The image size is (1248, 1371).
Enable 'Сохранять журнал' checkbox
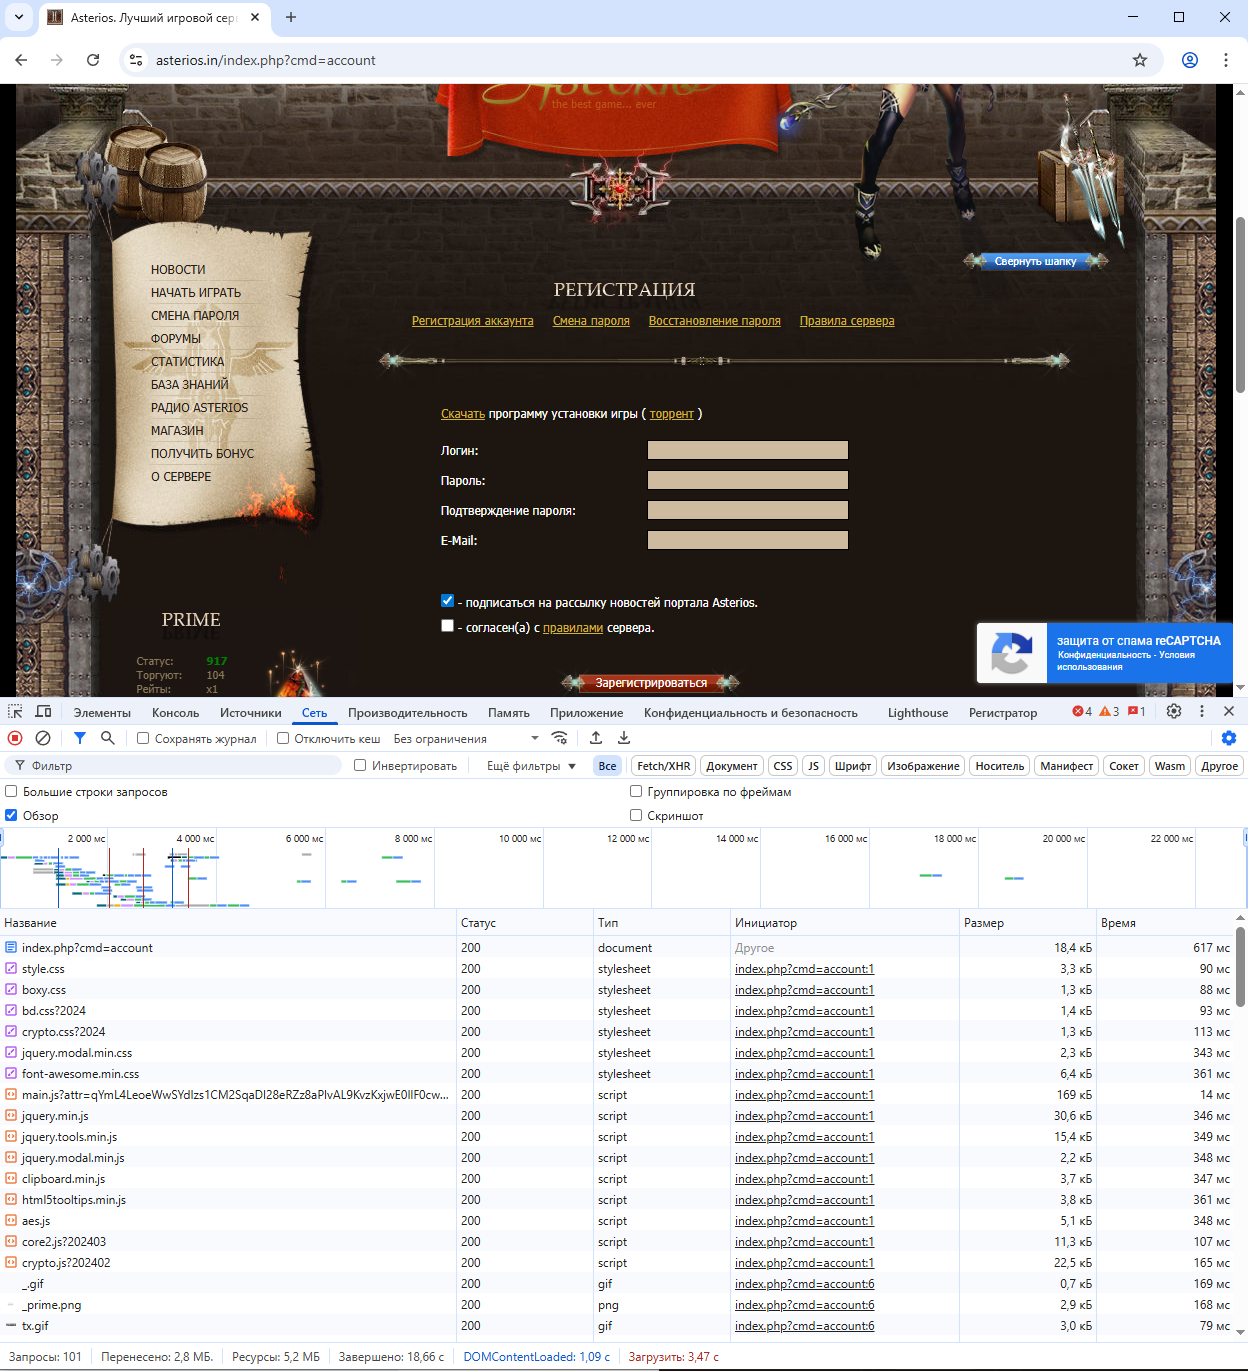143,739
